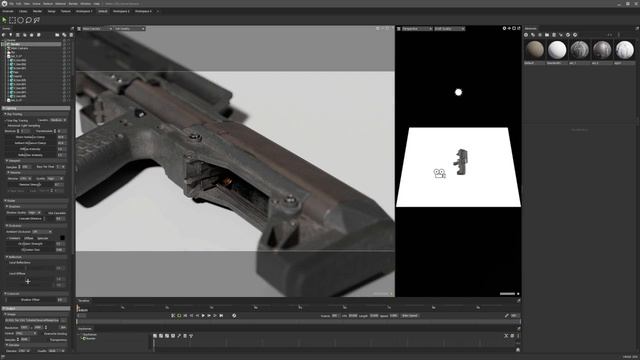Switch to the Texture workspace tab
This screenshot has height=360, width=640.
click(x=65, y=11)
